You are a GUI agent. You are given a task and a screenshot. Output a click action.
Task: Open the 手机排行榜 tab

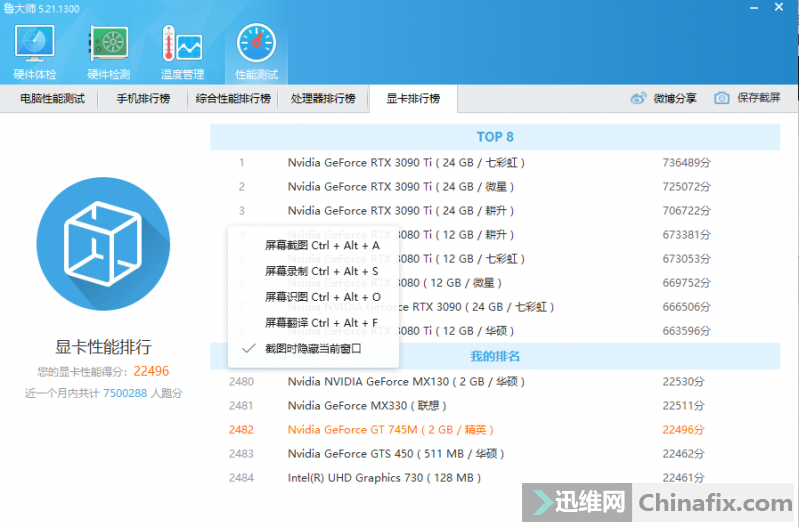tap(143, 99)
